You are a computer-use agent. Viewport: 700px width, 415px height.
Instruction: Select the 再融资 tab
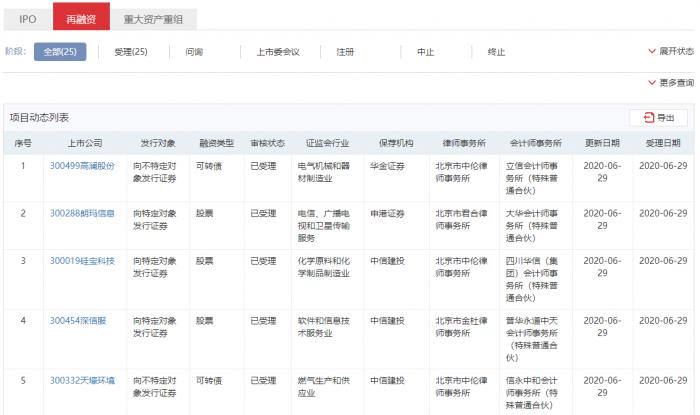coord(81,18)
